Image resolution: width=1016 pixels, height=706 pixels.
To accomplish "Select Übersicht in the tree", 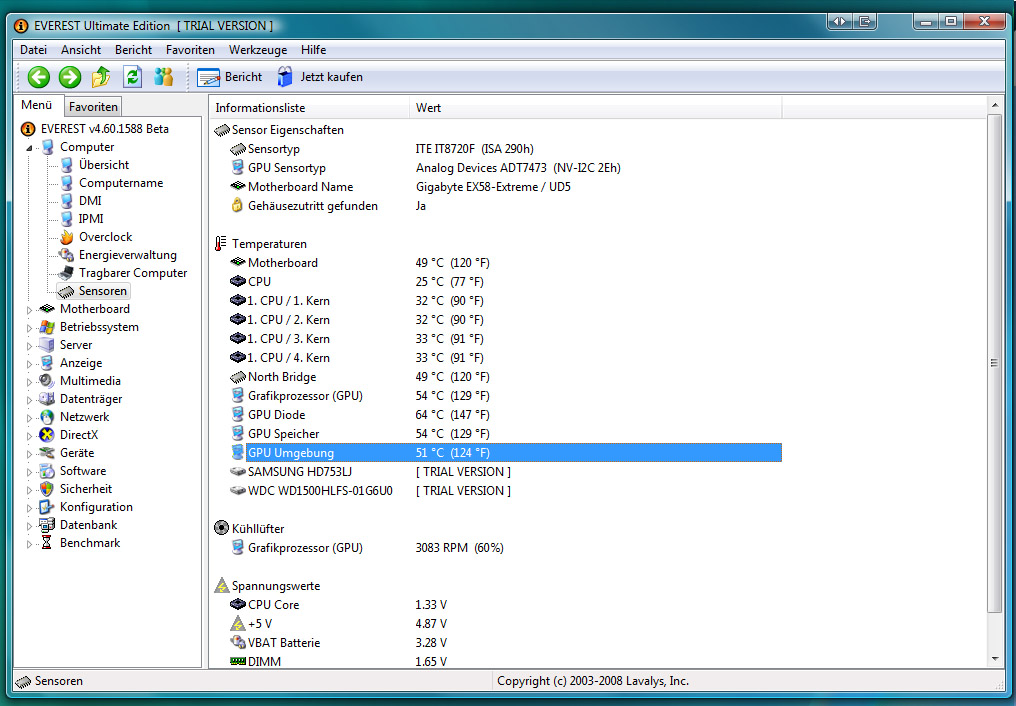I will pos(104,165).
